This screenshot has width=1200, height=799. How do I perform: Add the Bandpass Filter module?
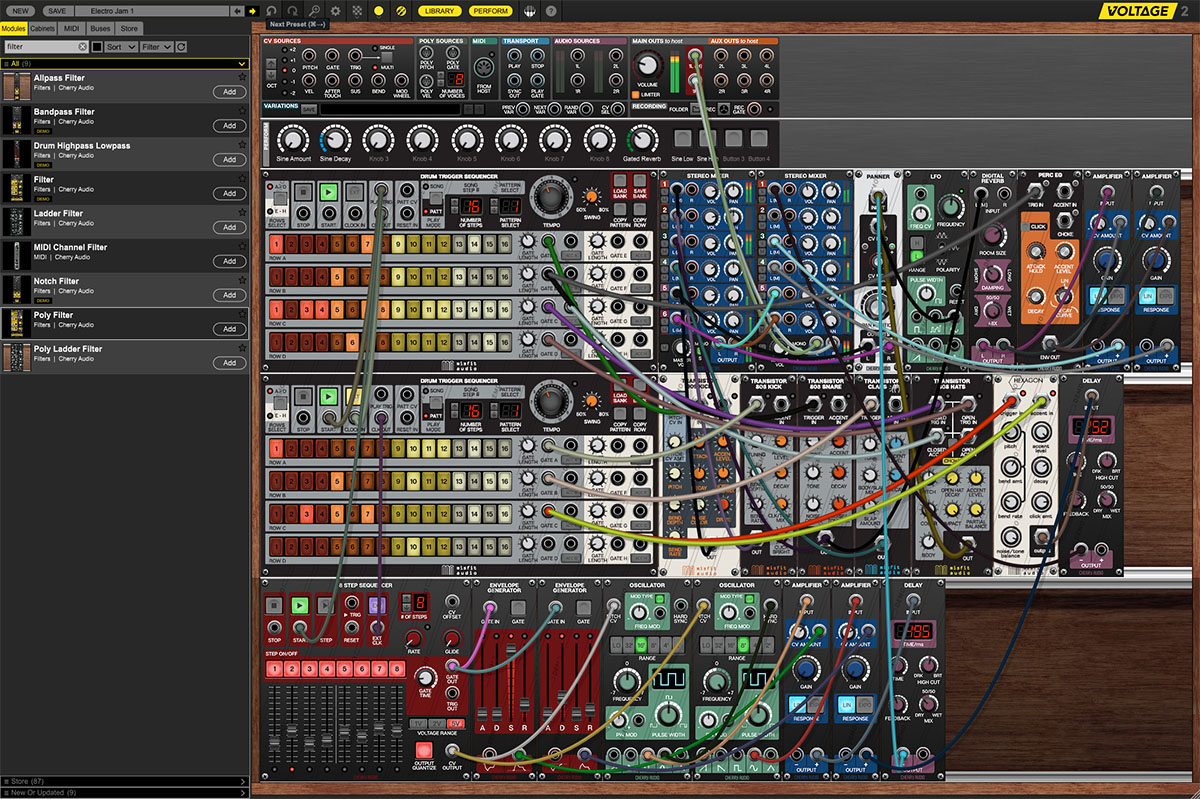coord(229,125)
